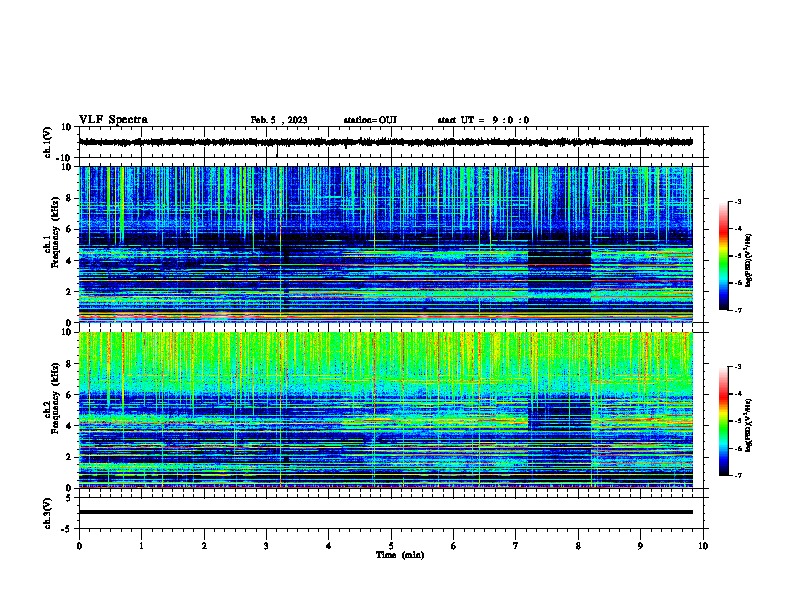The height and width of the screenshot is (612, 792).
Task: Click the '-3' label on ch.1 color bar
Action: (x=737, y=202)
